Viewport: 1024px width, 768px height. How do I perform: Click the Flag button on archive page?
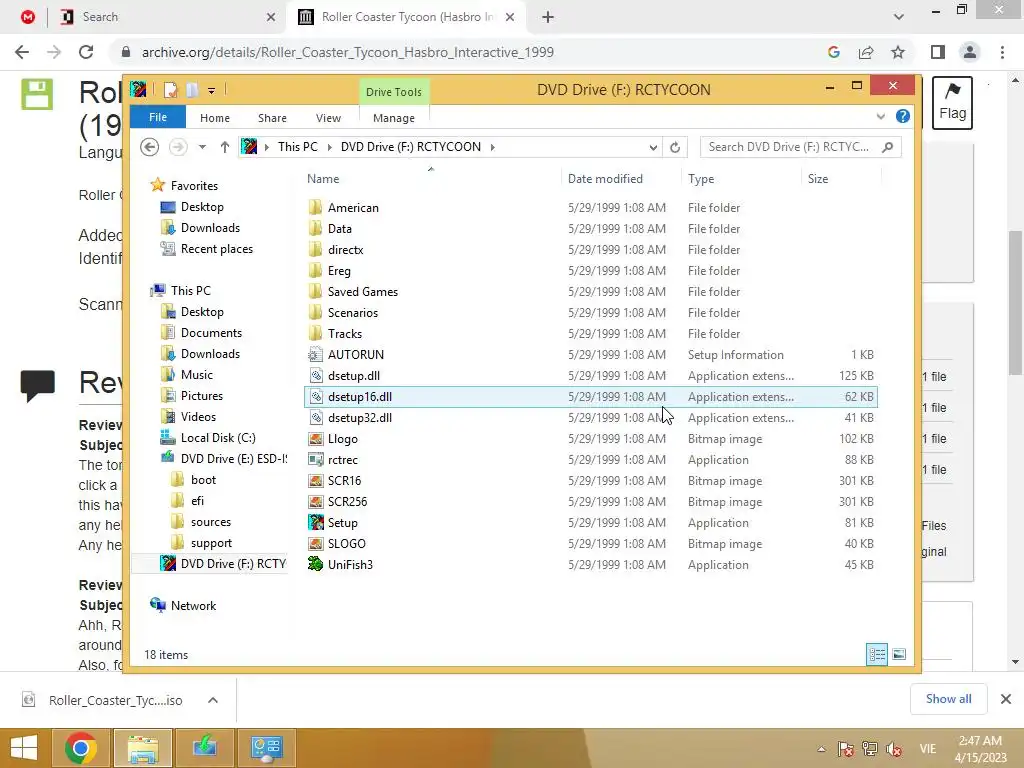[952, 103]
